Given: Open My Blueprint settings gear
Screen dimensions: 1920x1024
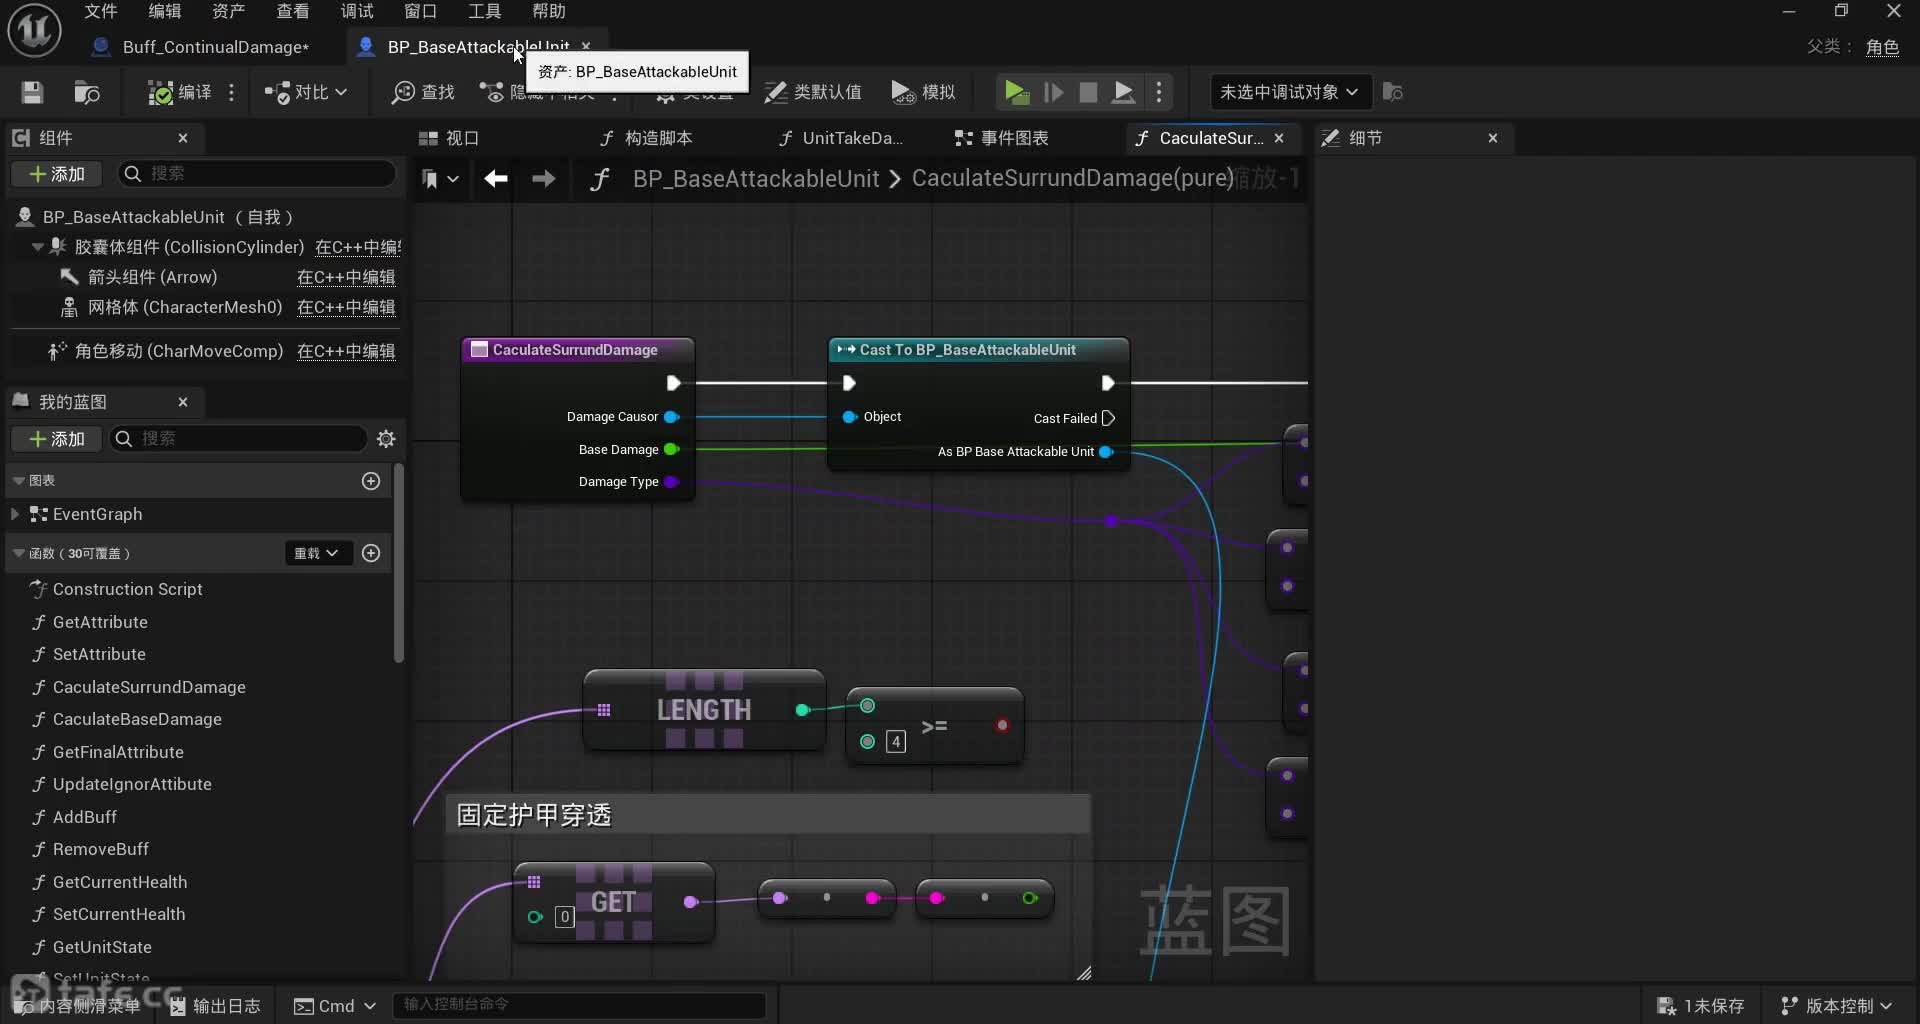Looking at the screenshot, I should (386, 439).
